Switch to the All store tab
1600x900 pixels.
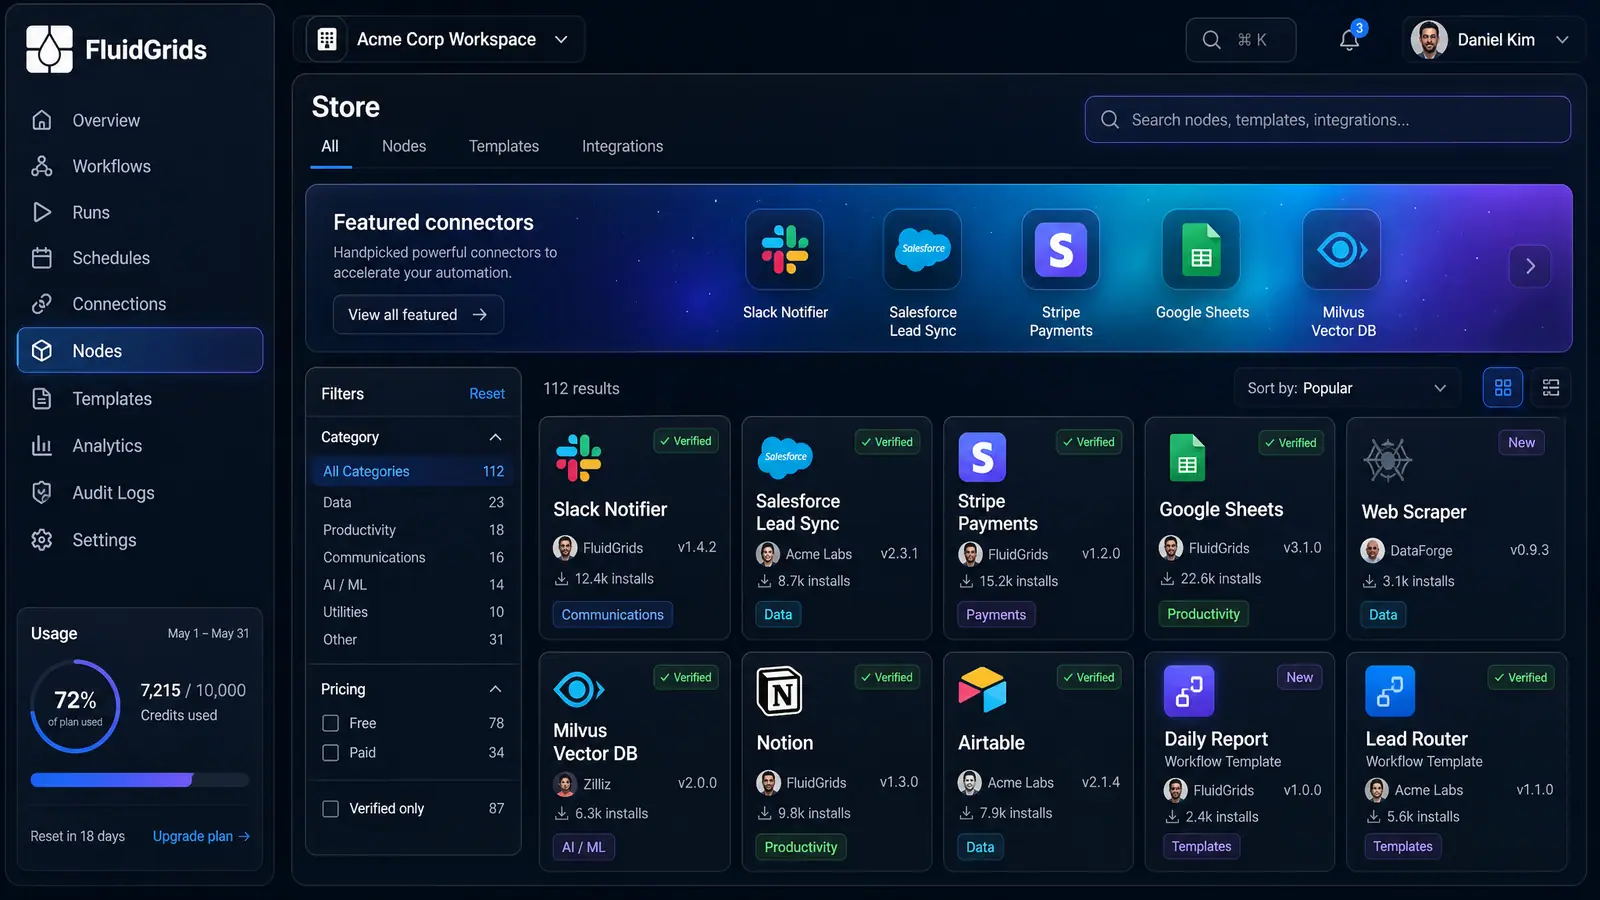[330, 146]
